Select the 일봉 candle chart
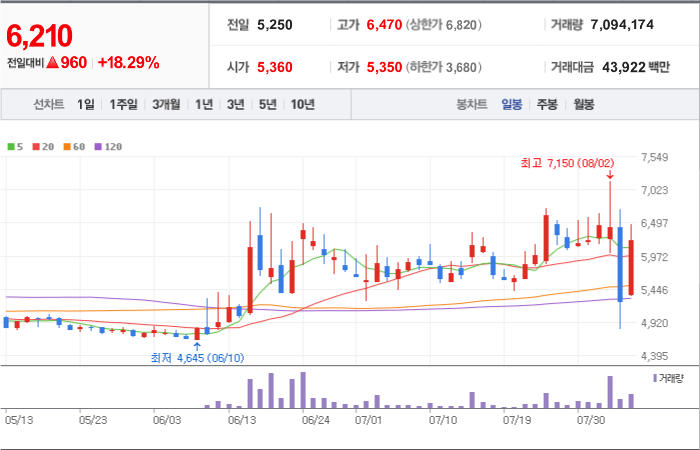Viewport: 700px width, 450px height. (x=512, y=105)
